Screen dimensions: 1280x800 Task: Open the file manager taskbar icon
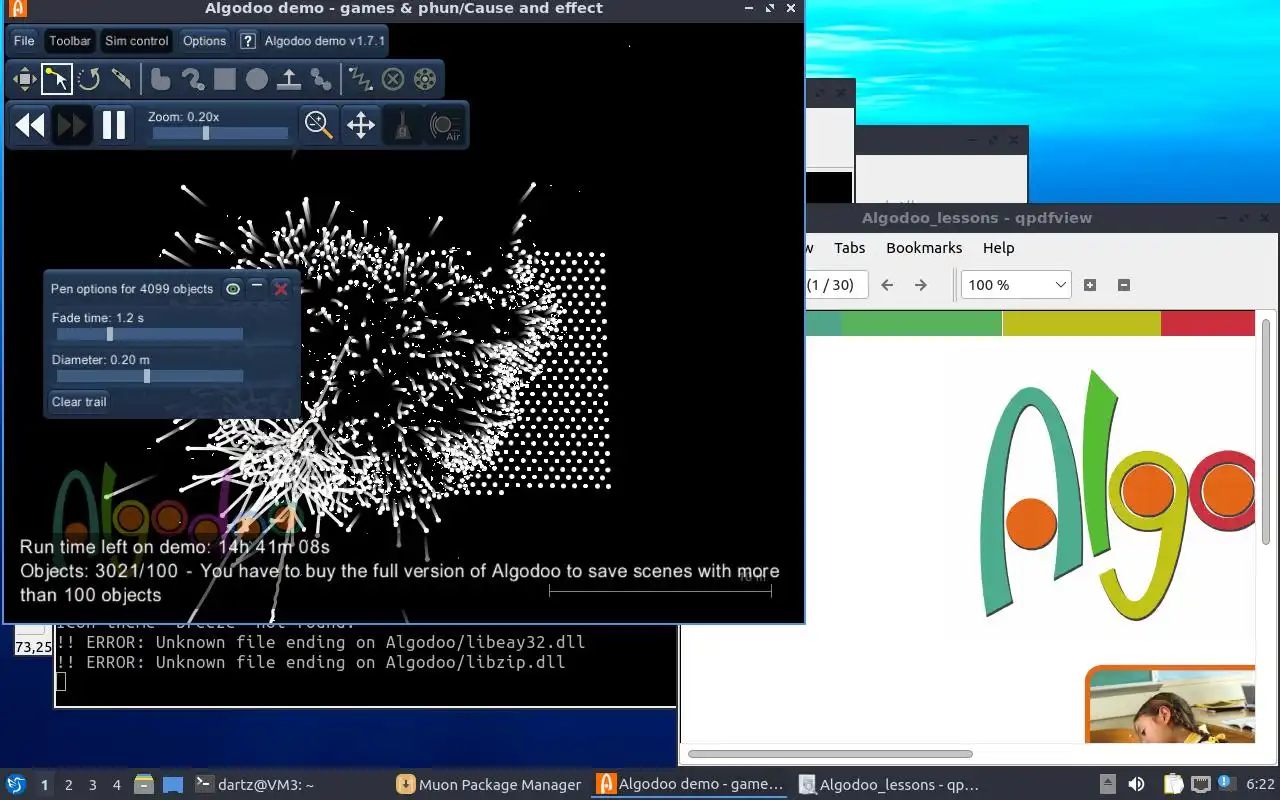coord(144,785)
